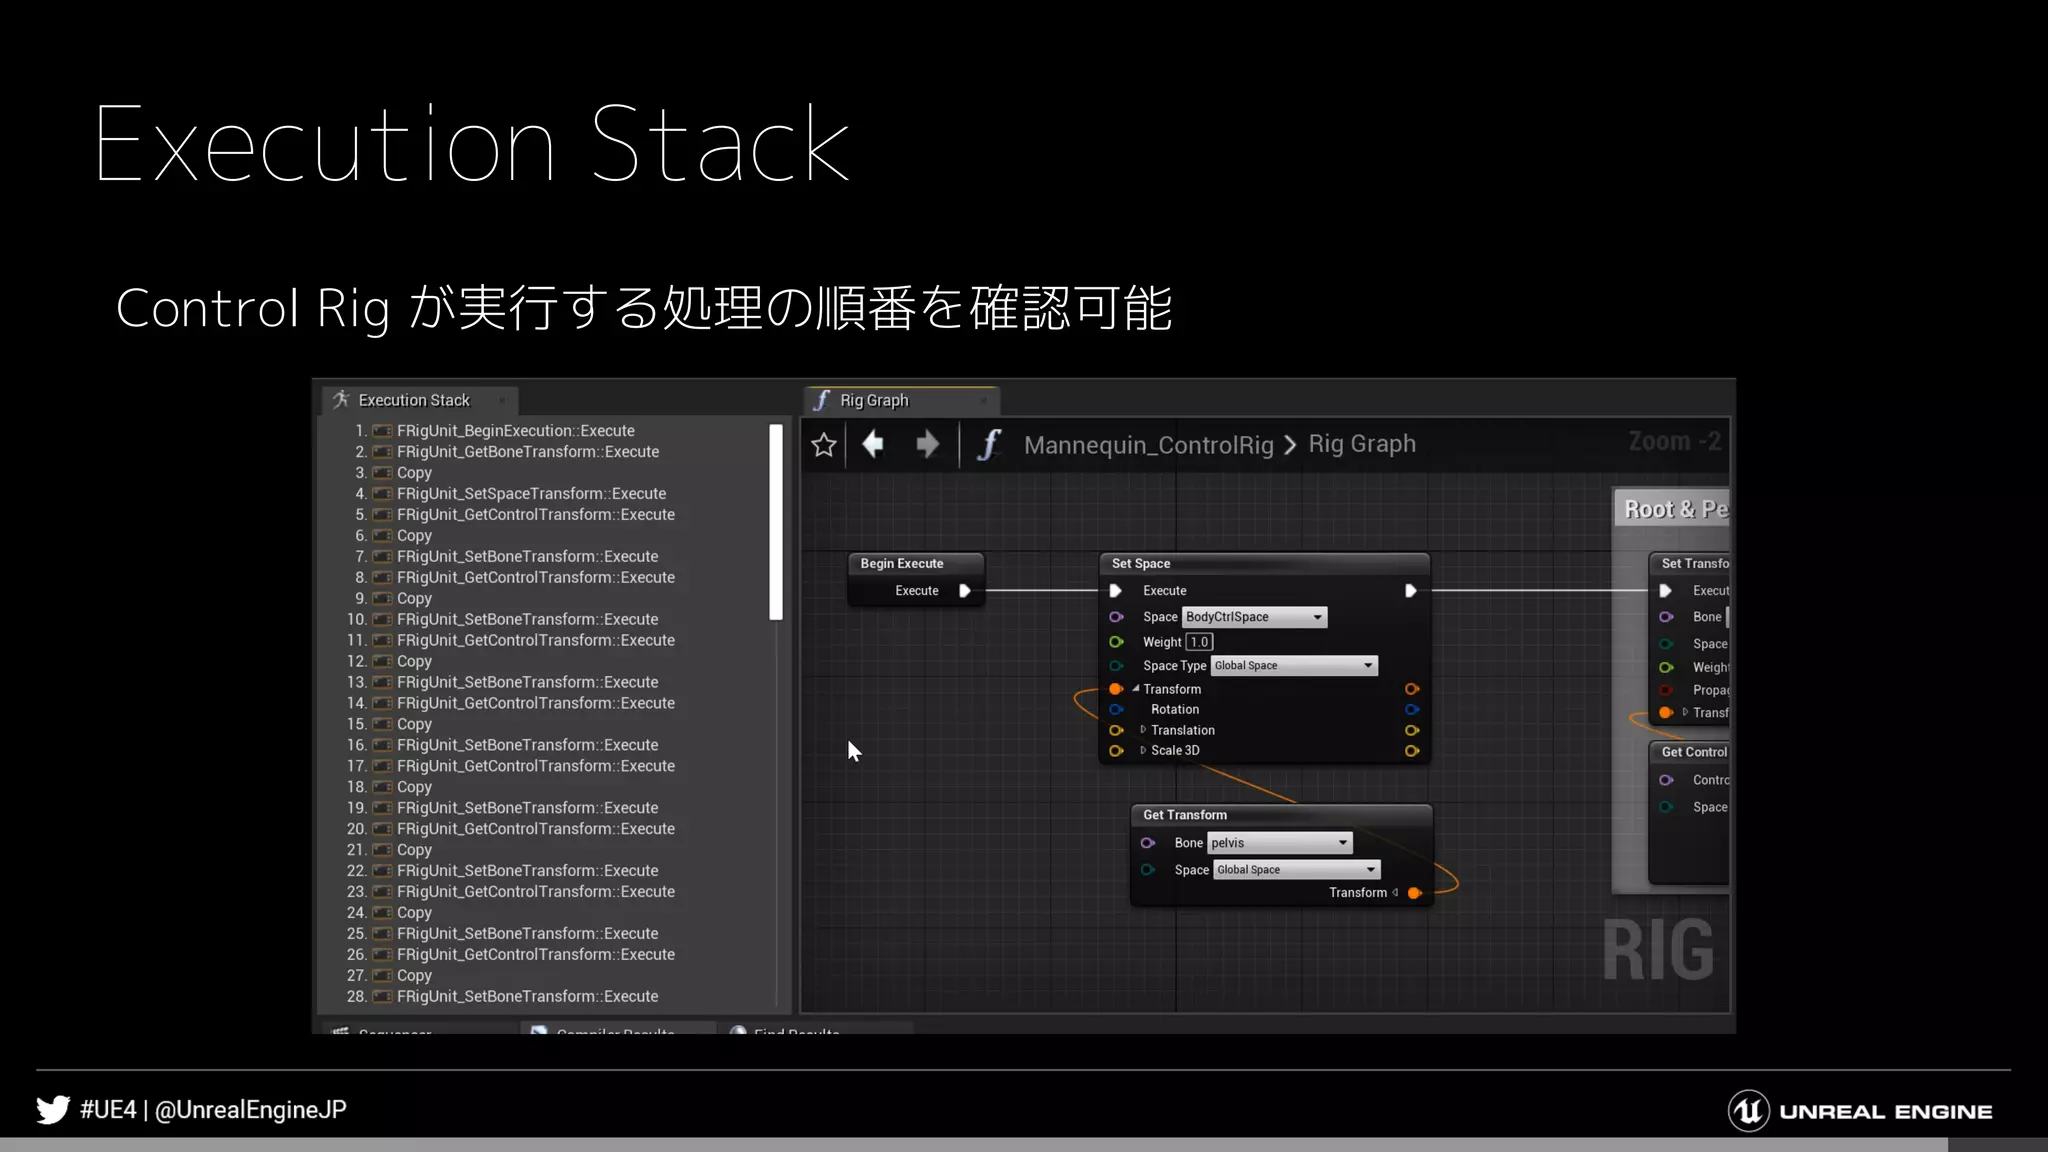Click Set Space Translation output pin
Image resolution: width=2048 pixels, height=1152 pixels.
[1412, 730]
